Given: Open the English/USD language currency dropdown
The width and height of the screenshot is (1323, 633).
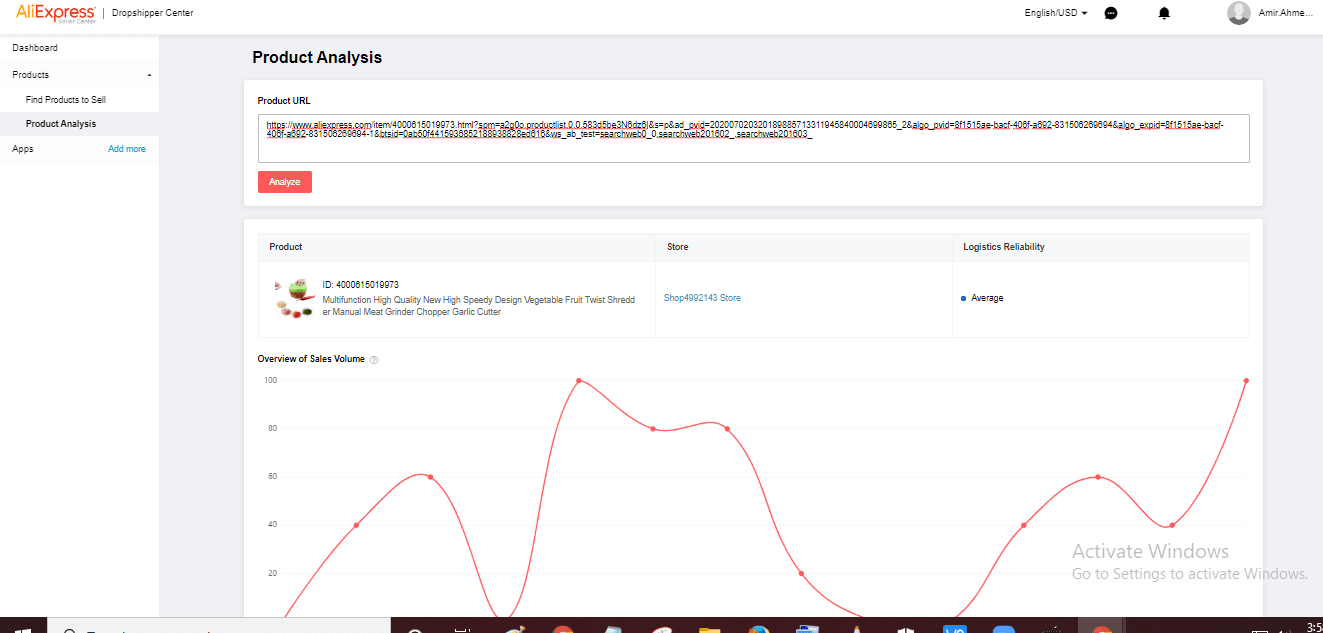Looking at the screenshot, I should tap(1056, 13).
